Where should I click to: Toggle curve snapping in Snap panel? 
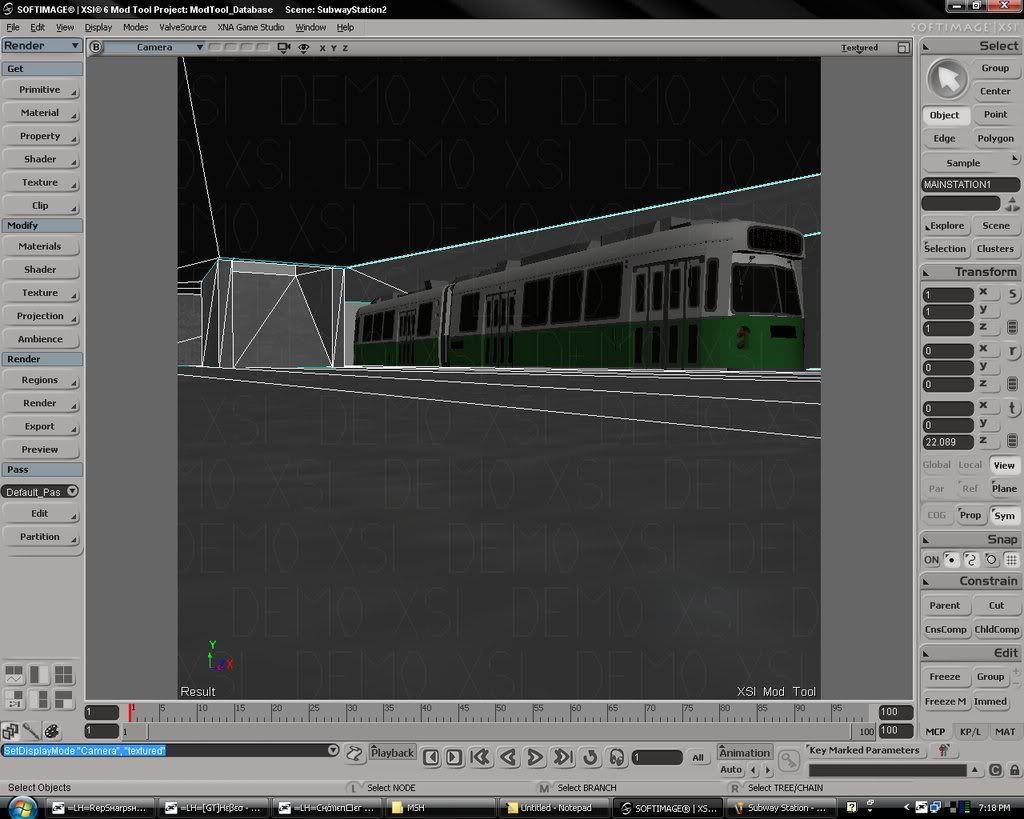(x=971, y=560)
